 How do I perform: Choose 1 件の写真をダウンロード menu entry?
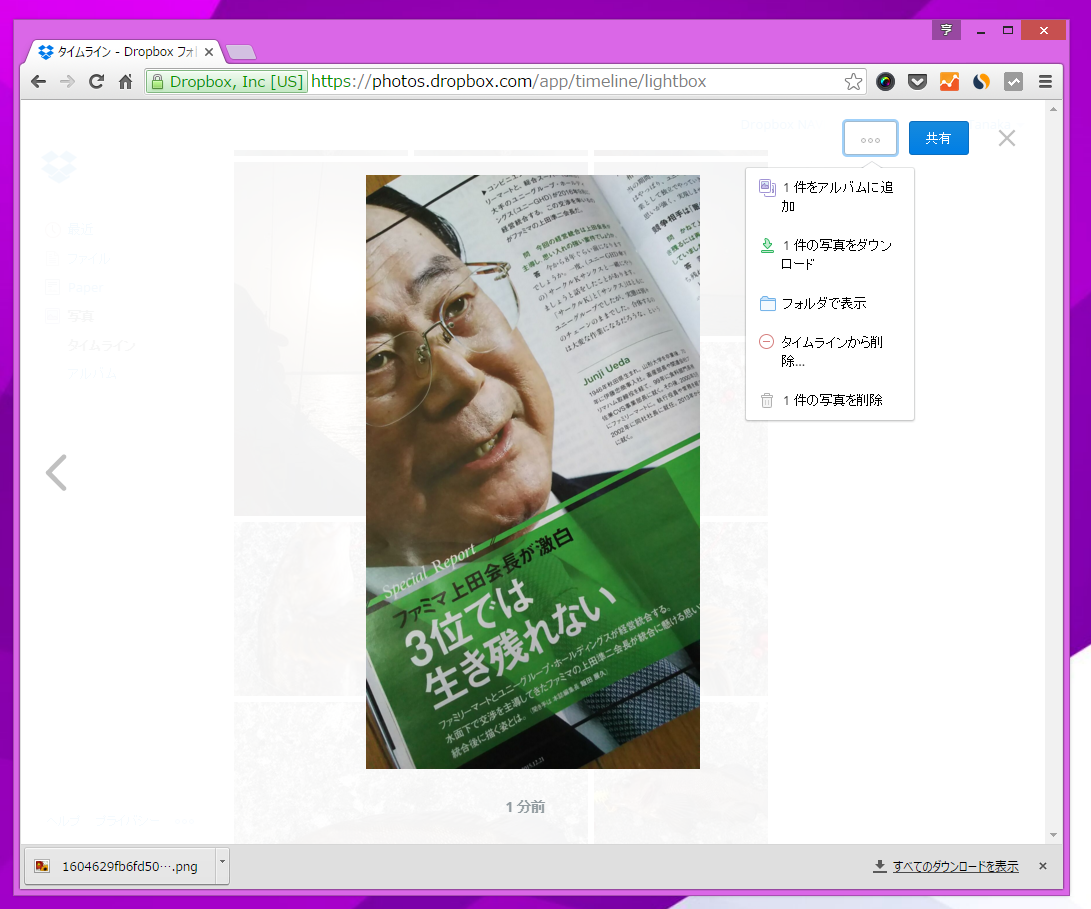pyautogui.click(x=829, y=254)
